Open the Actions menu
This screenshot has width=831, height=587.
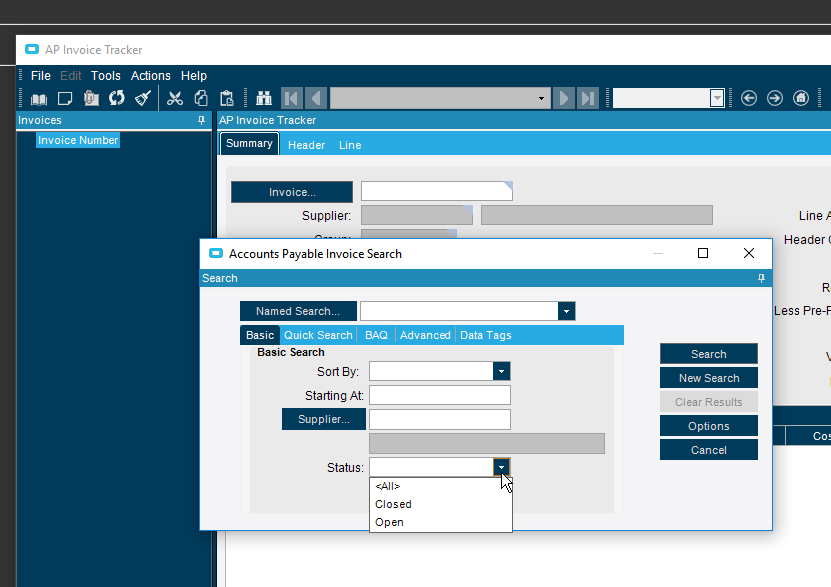151,76
